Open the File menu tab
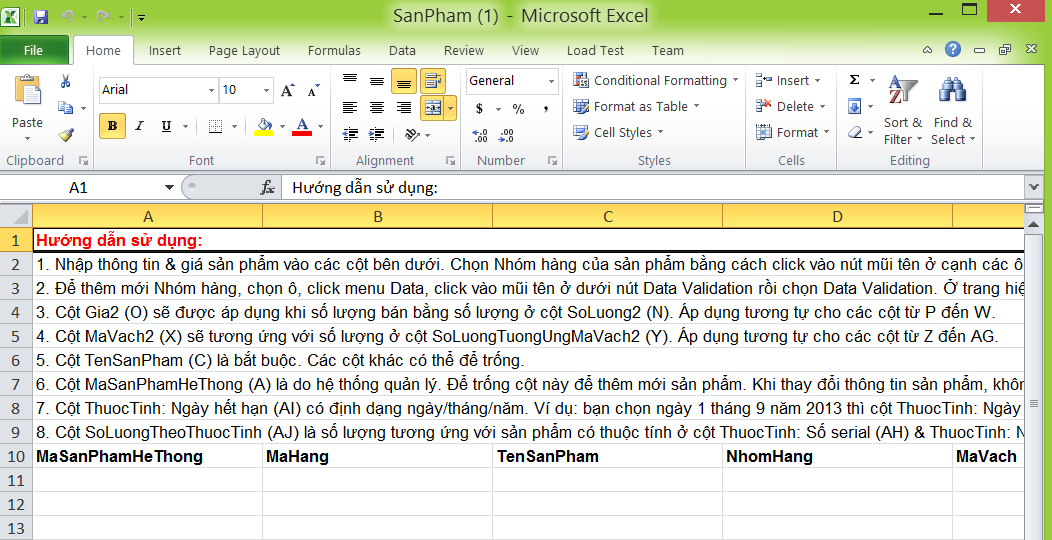 [x=33, y=51]
